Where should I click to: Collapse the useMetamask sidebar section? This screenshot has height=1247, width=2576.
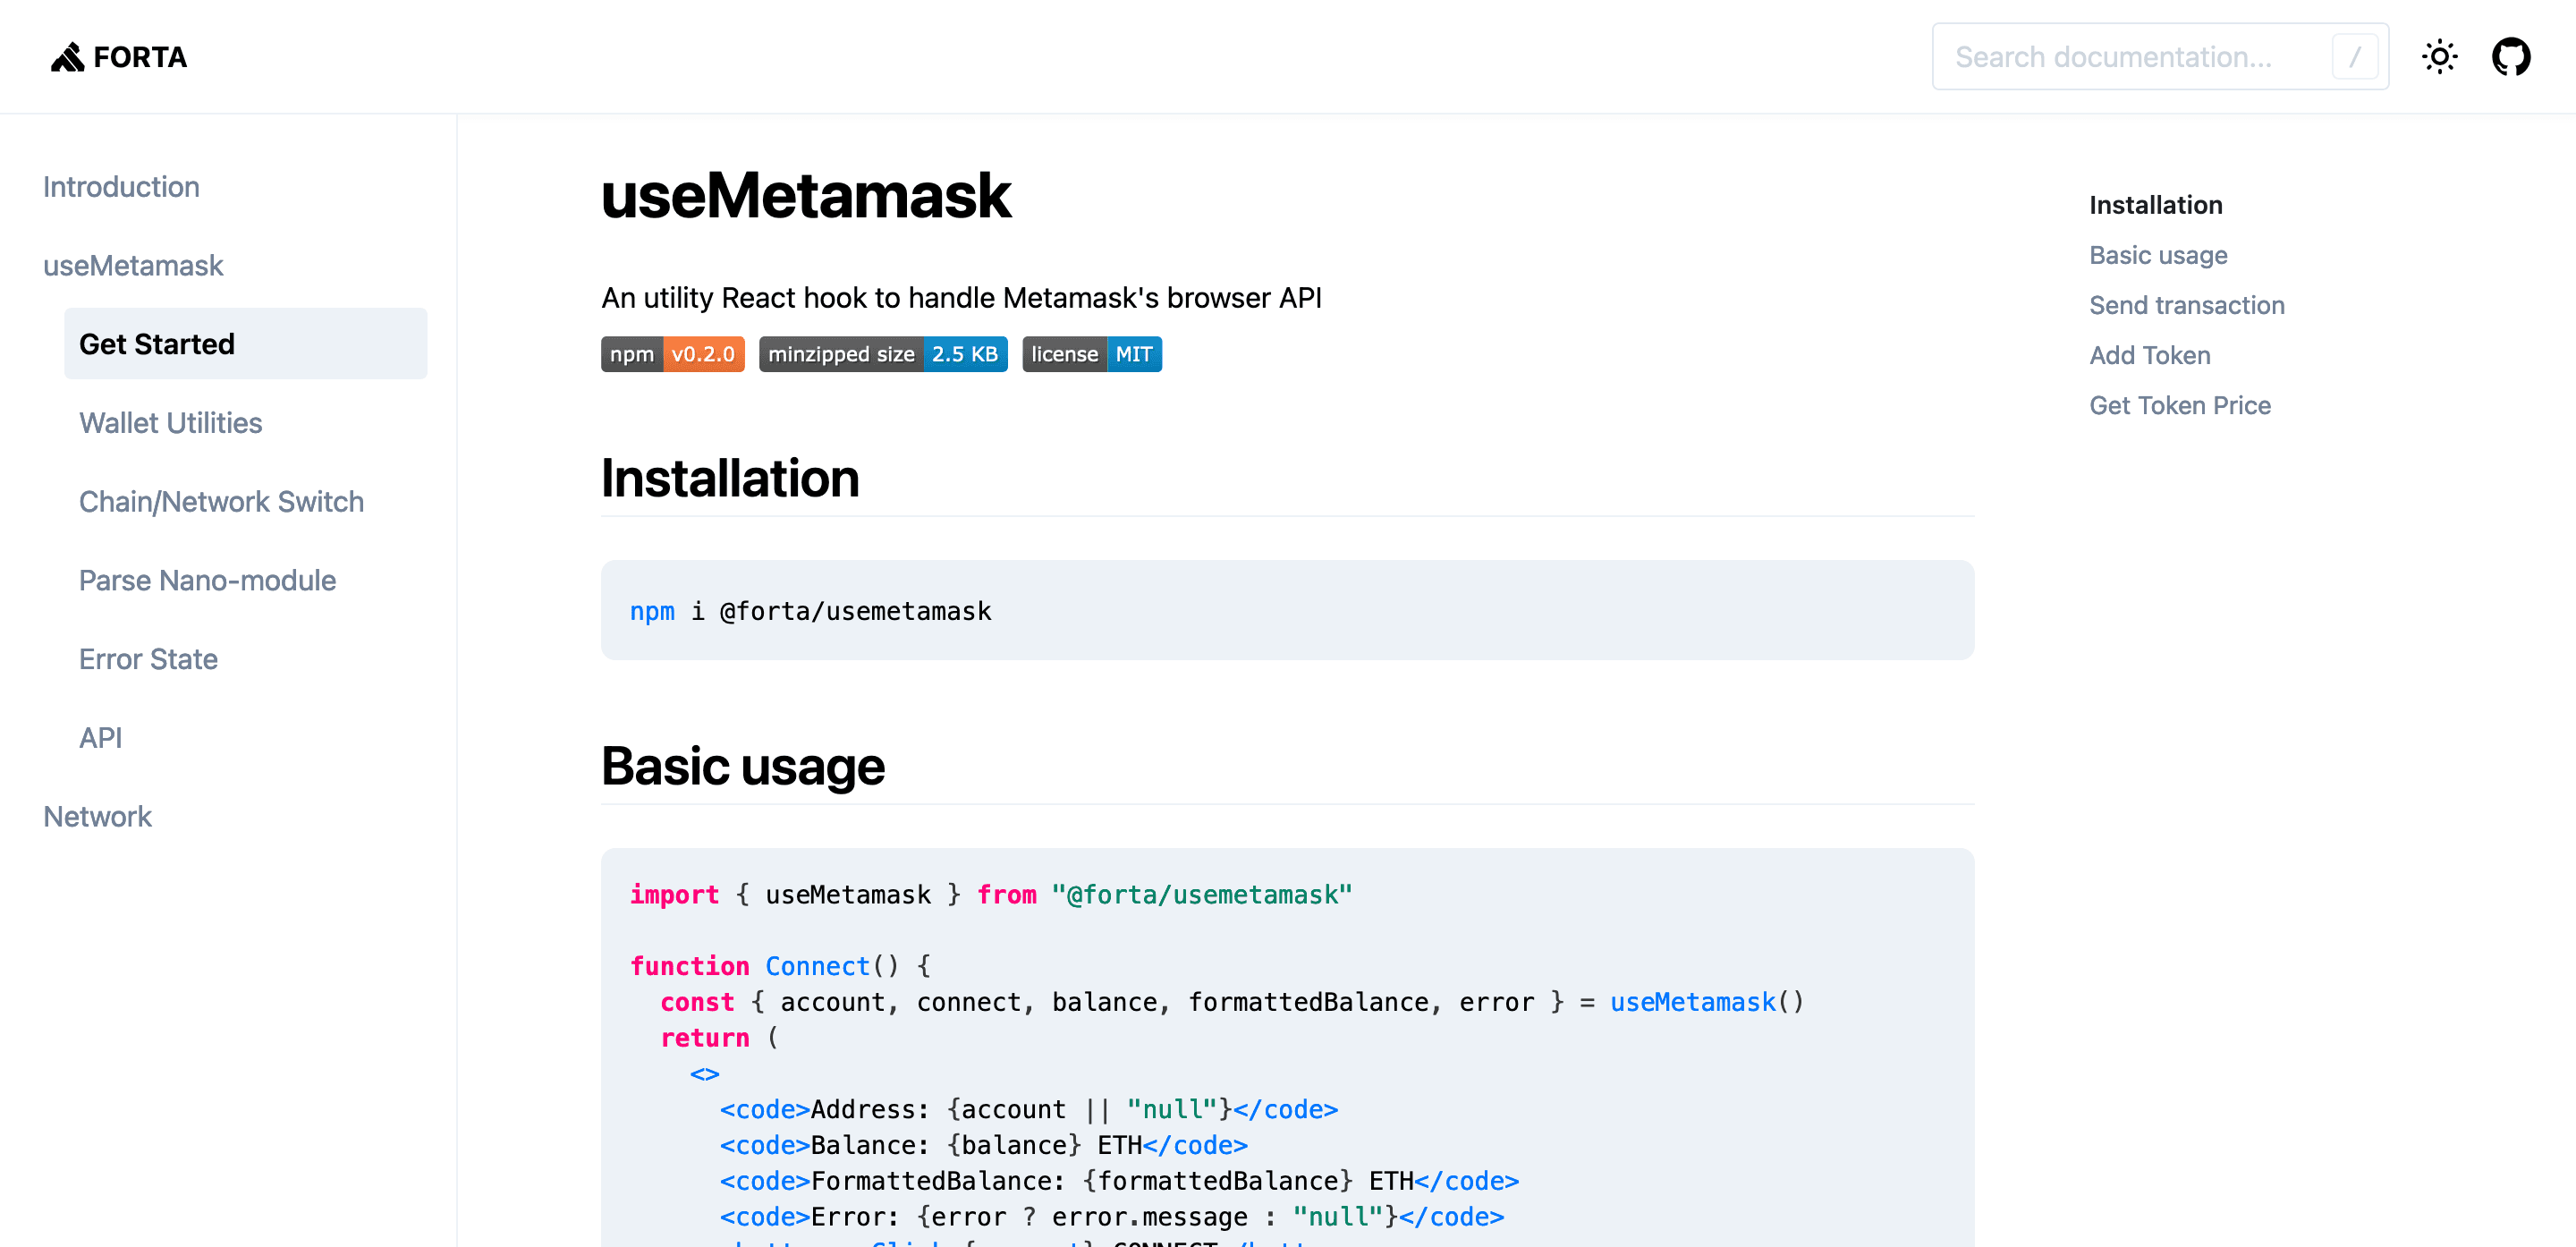[133, 266]
